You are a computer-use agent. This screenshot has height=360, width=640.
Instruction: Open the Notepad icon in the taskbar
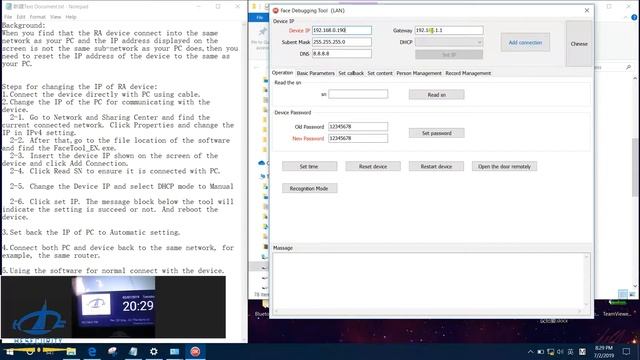coord(133,351)
